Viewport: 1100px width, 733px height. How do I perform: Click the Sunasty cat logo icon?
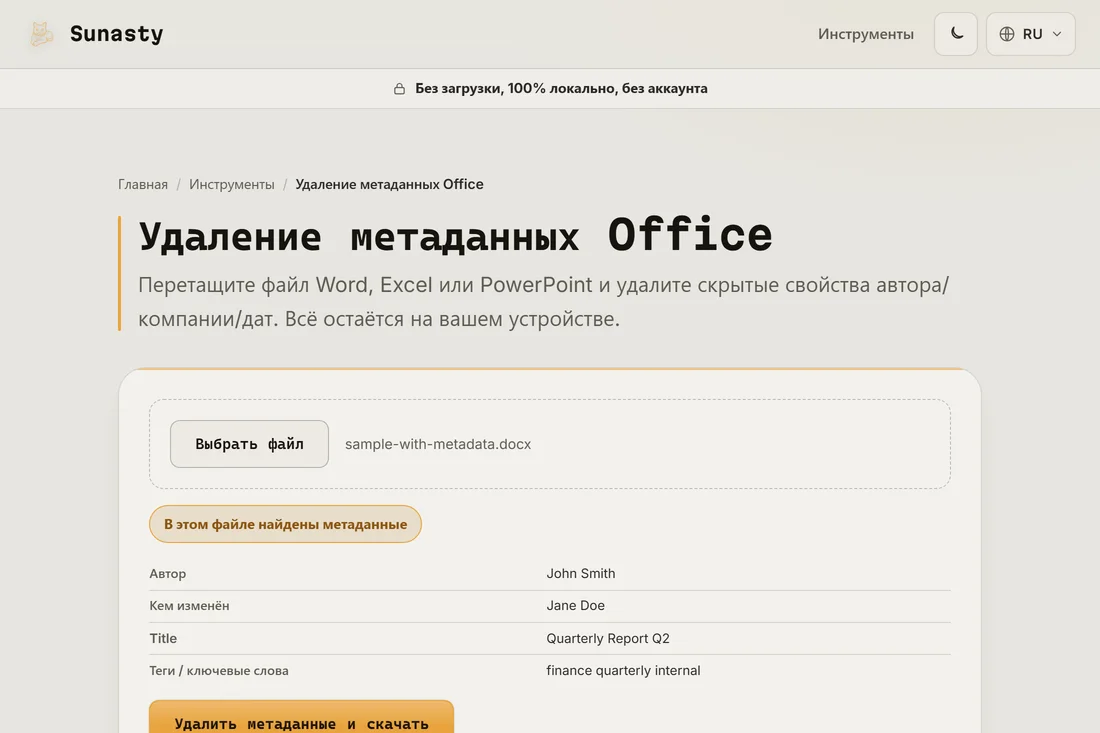click(41, 34)
